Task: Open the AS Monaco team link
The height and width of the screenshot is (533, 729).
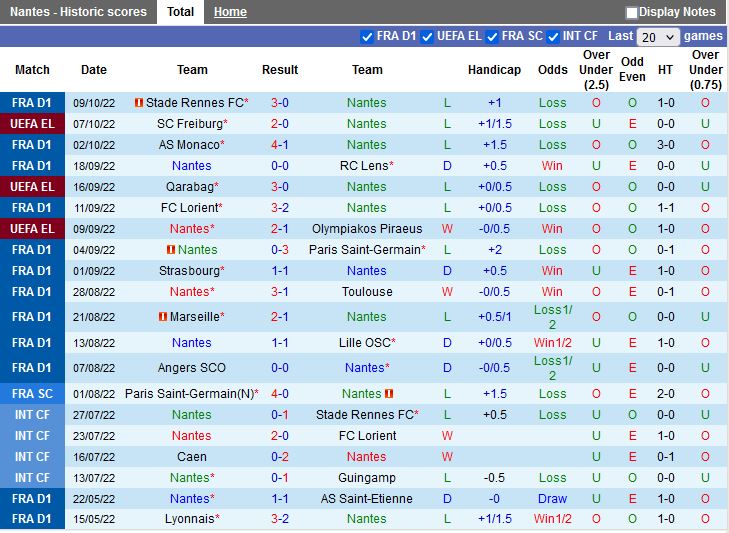Action: point(190,145)
